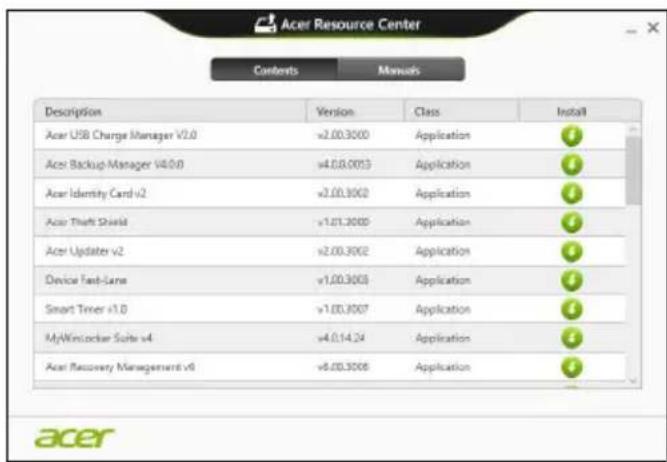
Task: Install MyWinLocker Suite v4
Action: [572, 338]
